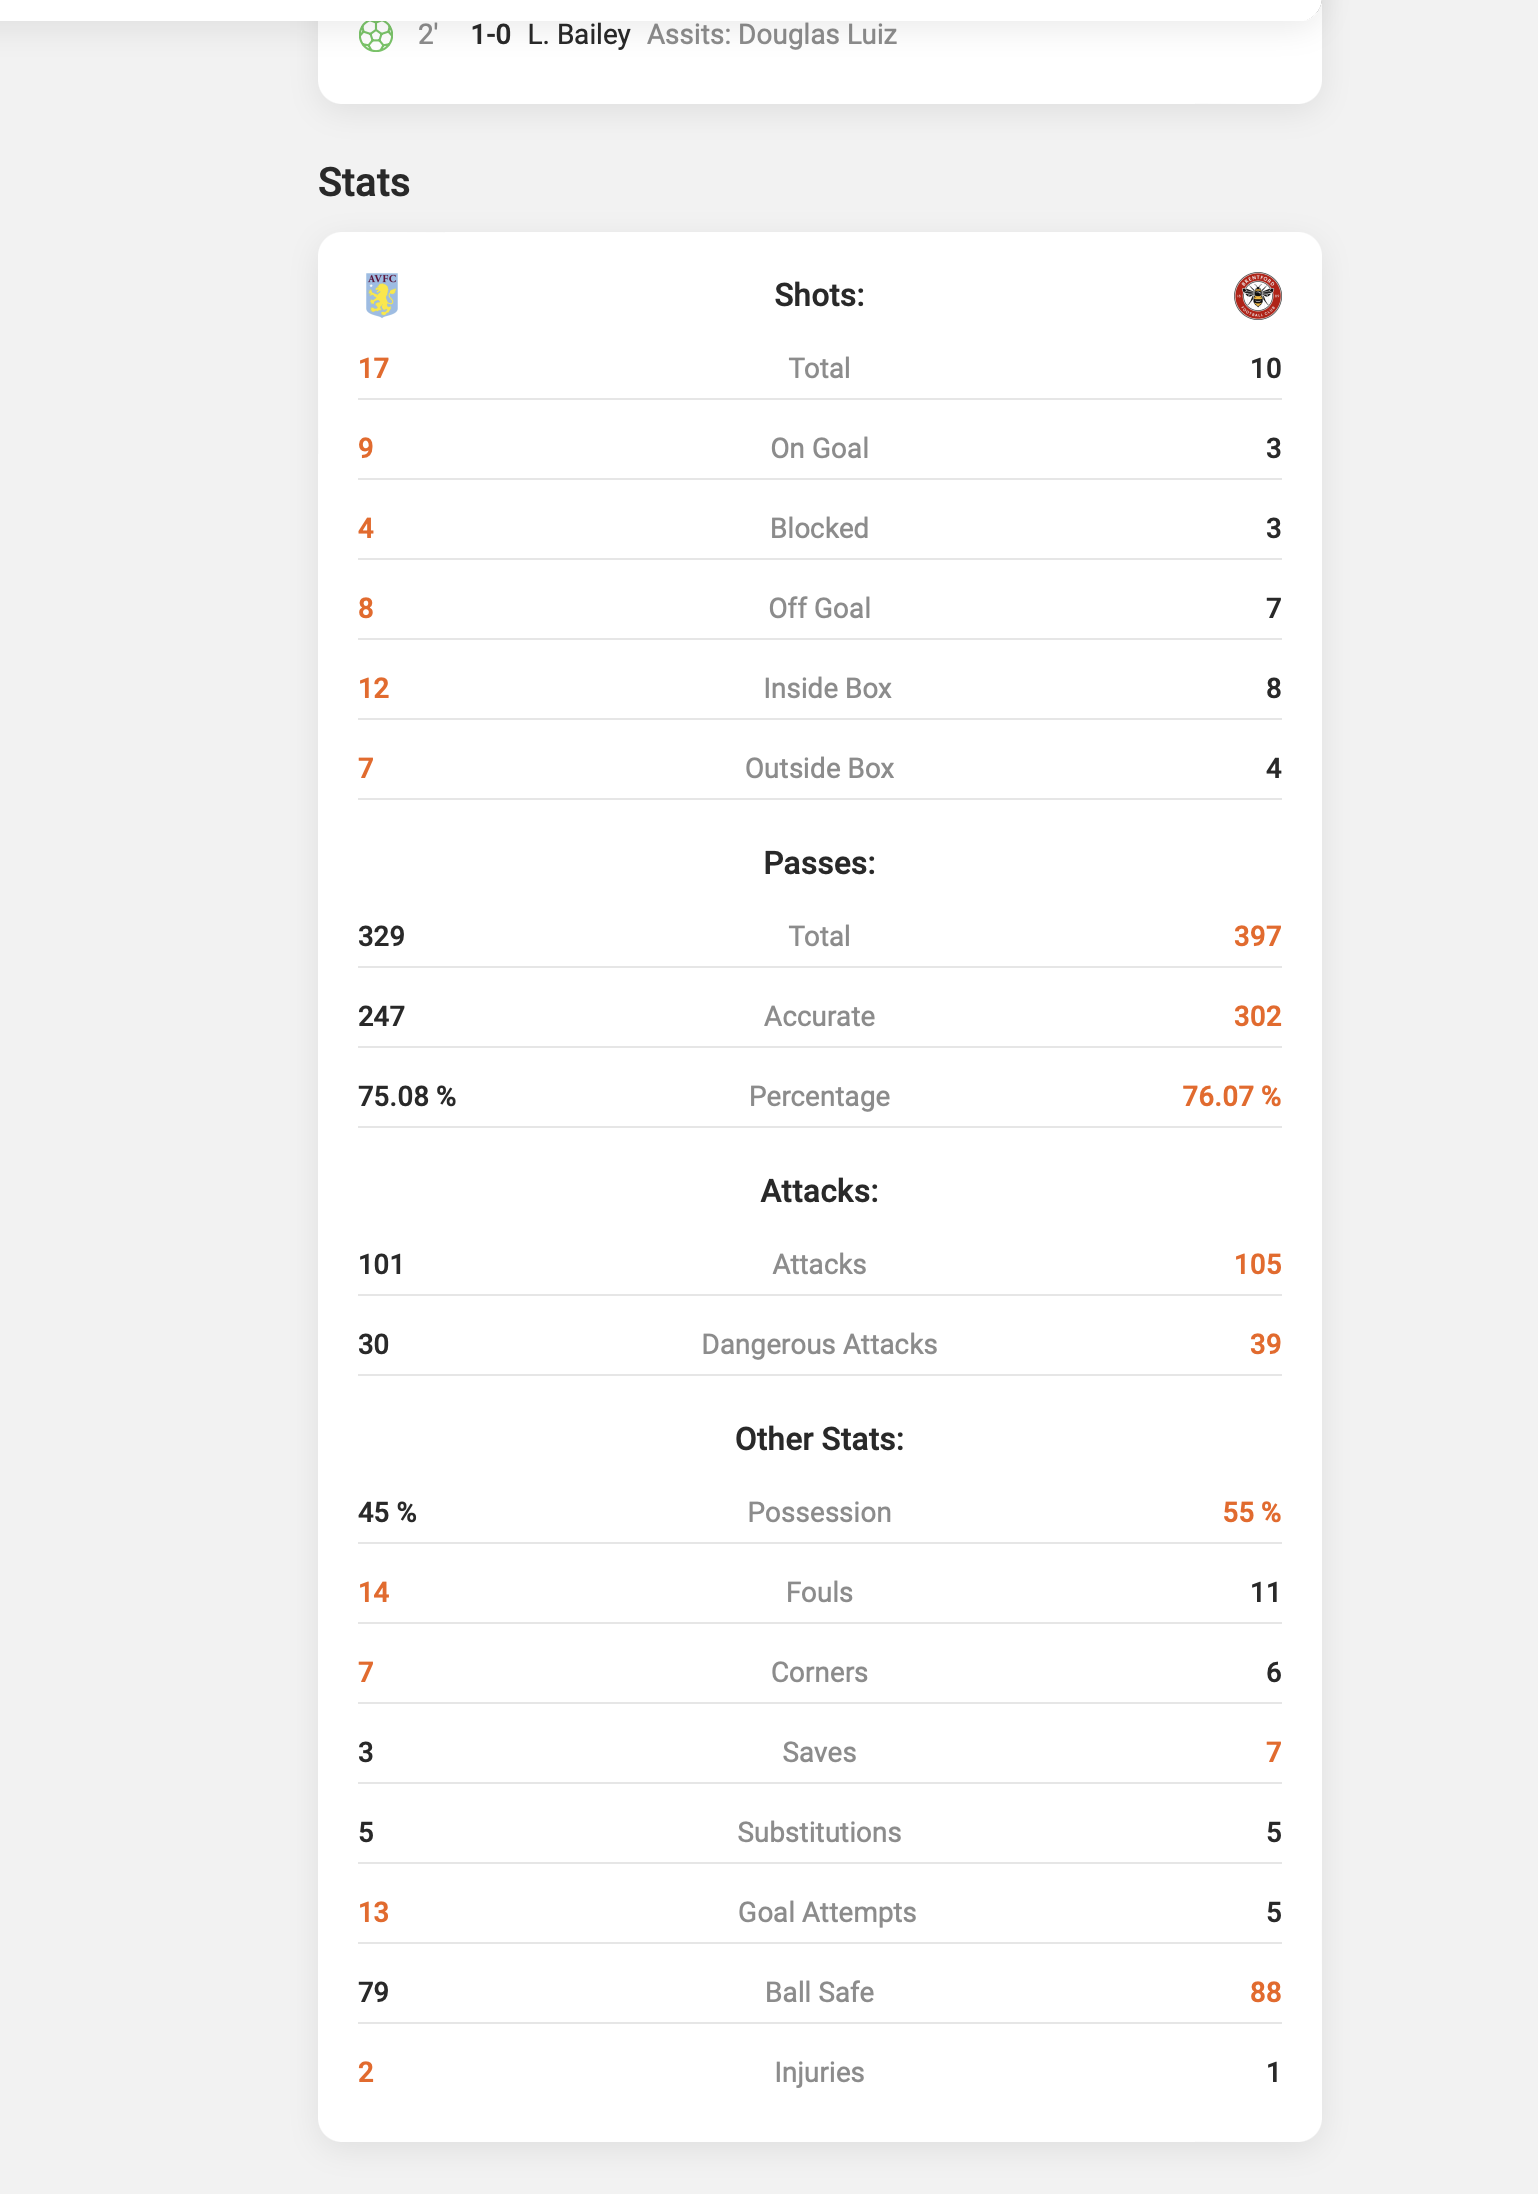
Task: Click the Douglas Luiz assist text
Action: (772, 35)
